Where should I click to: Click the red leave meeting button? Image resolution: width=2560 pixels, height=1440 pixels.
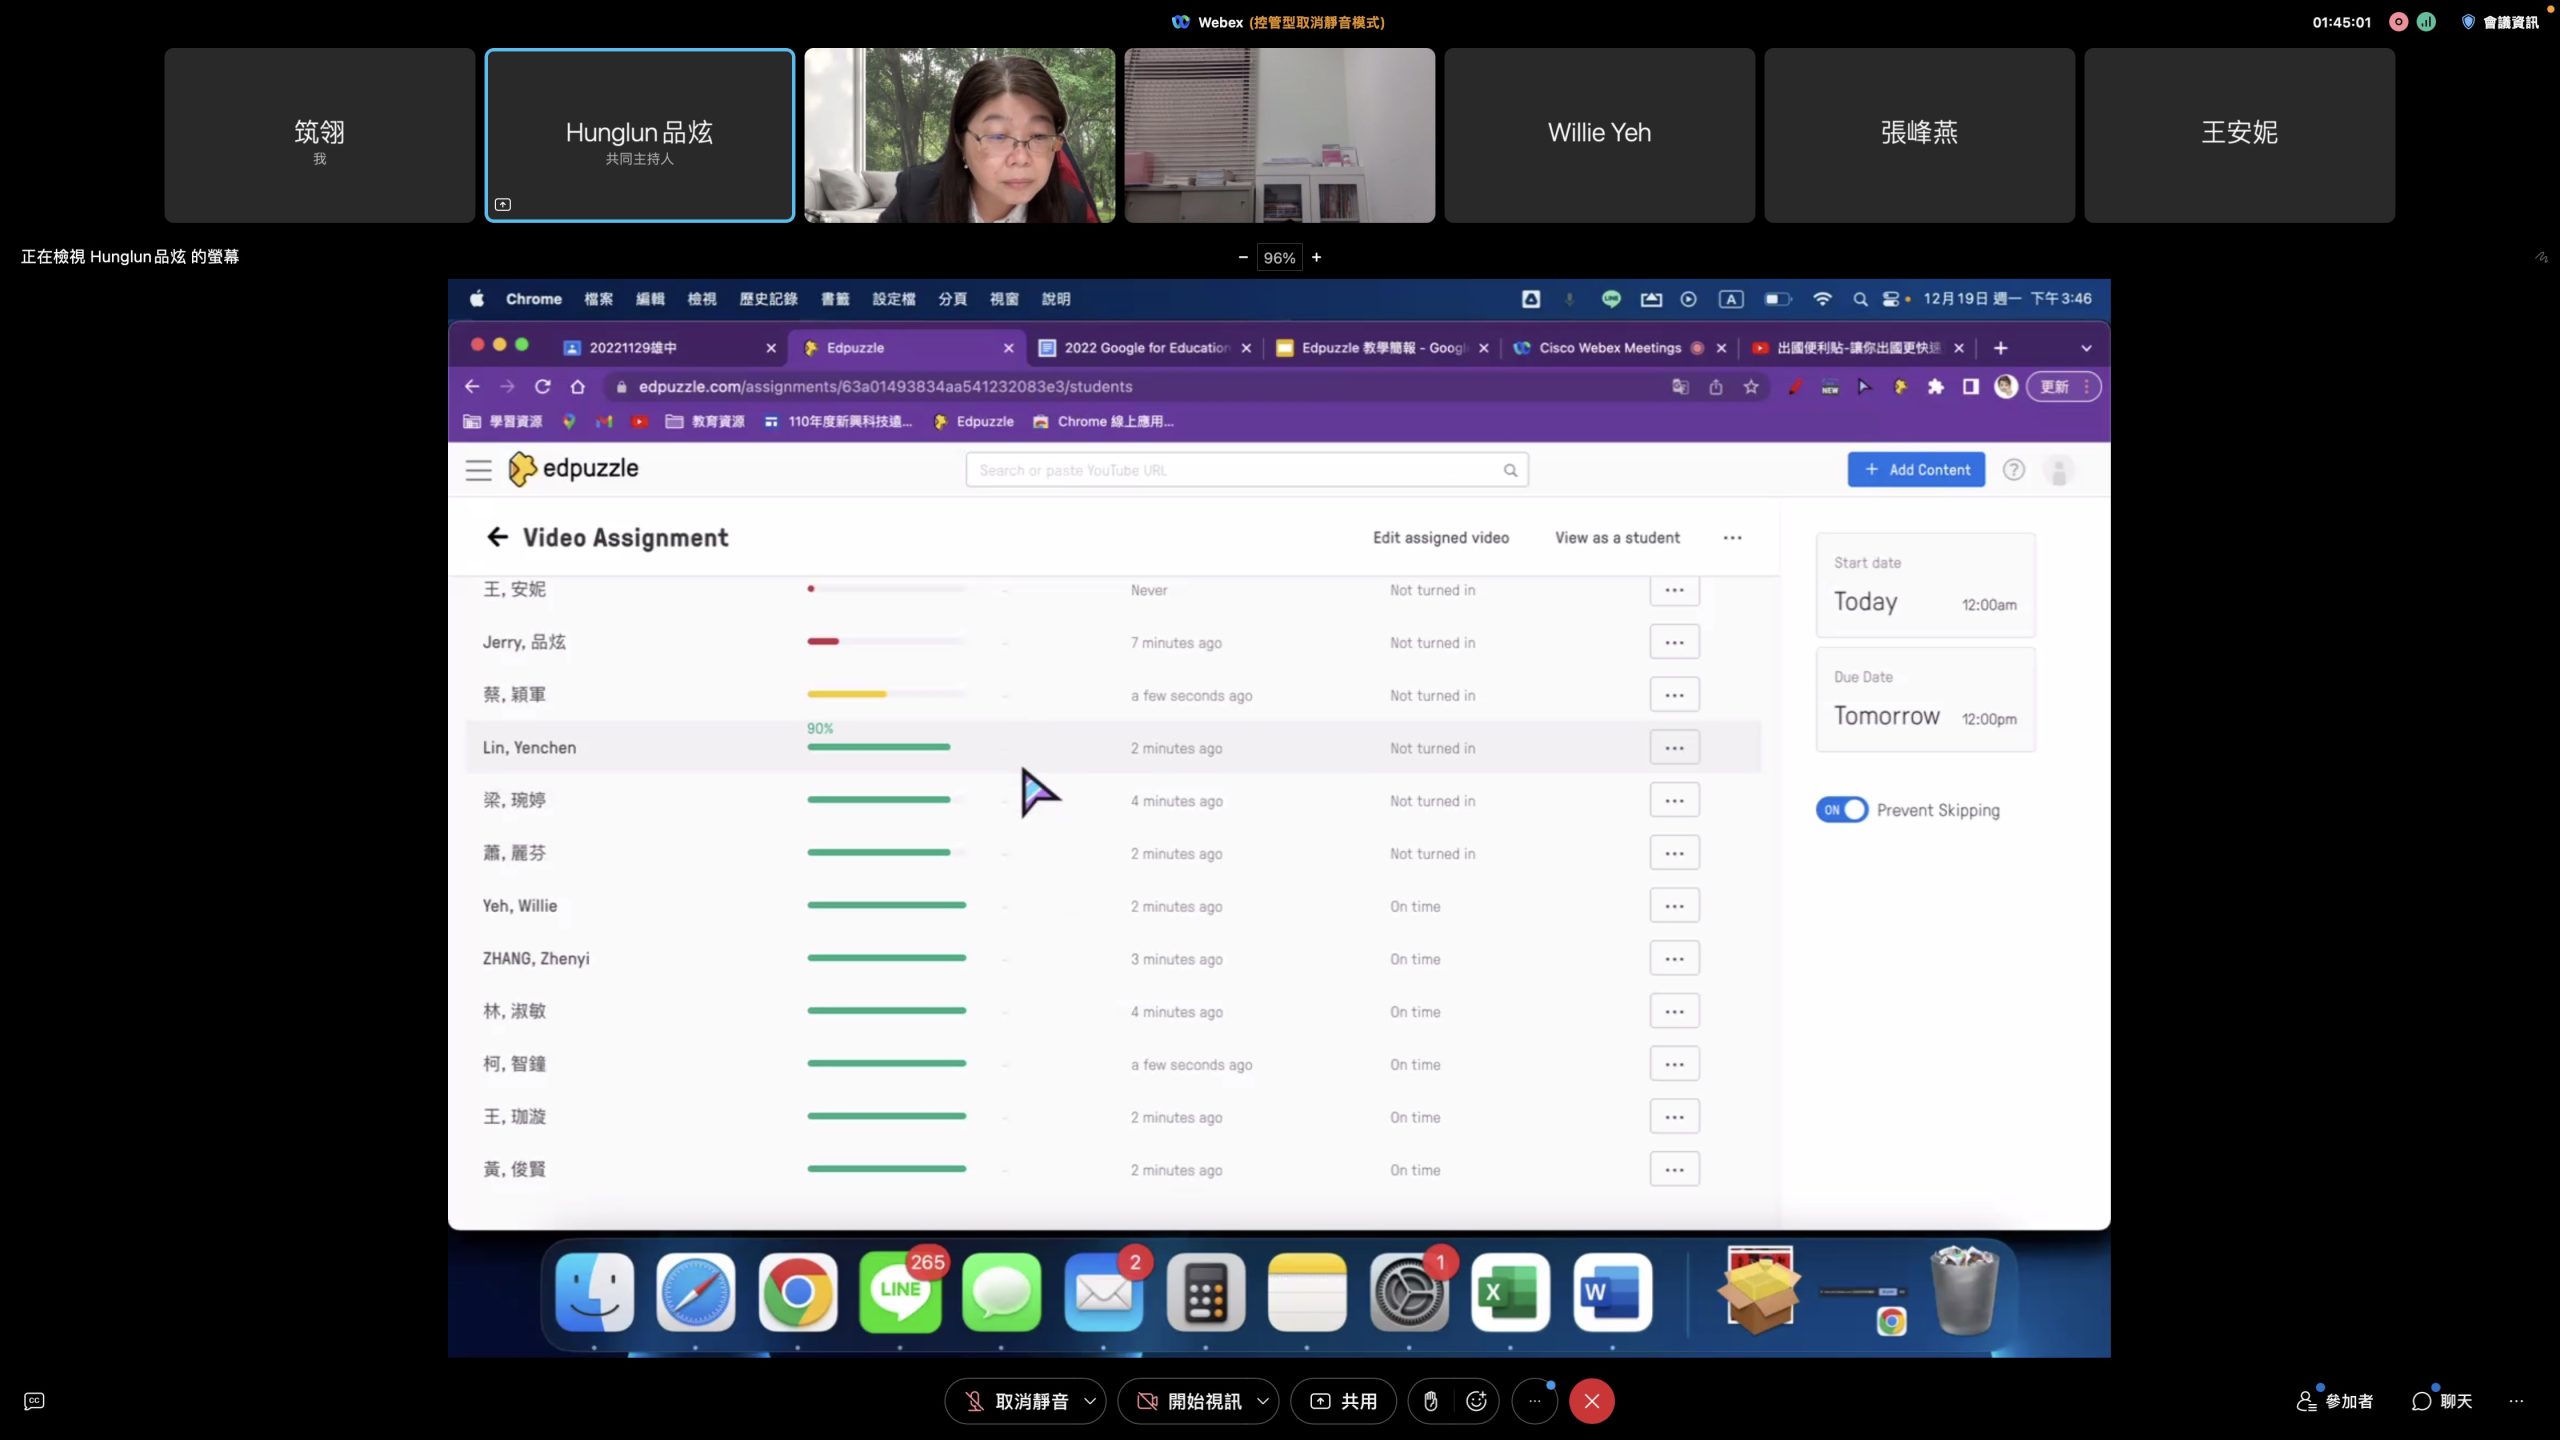coord(1591,1401)
